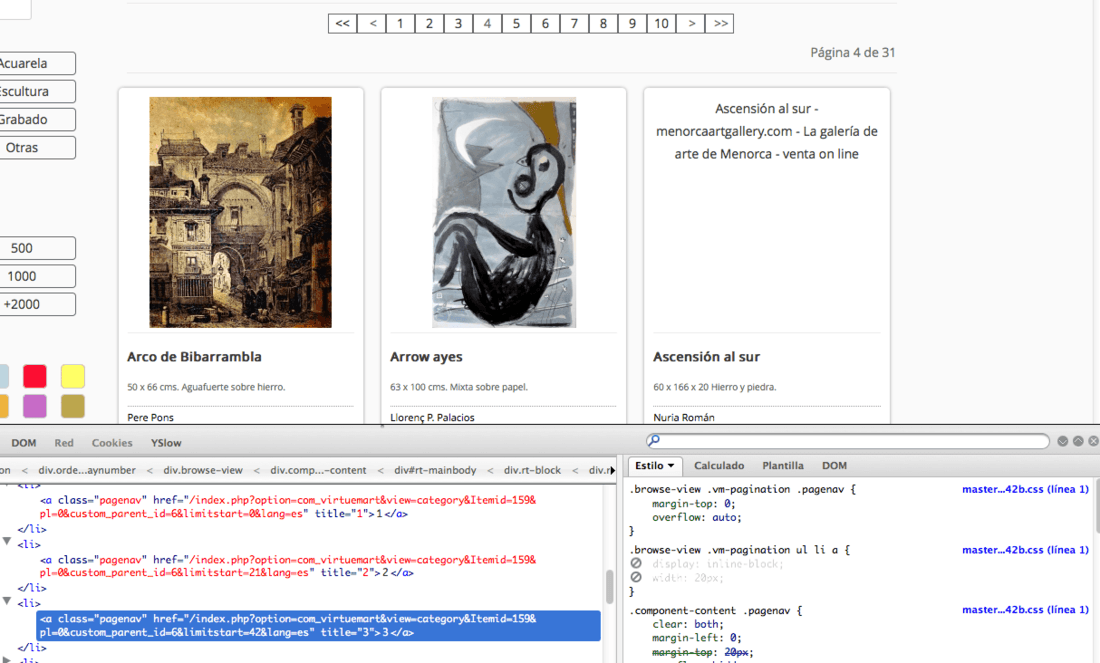Go to first page with the << button

tap(342, 24)
